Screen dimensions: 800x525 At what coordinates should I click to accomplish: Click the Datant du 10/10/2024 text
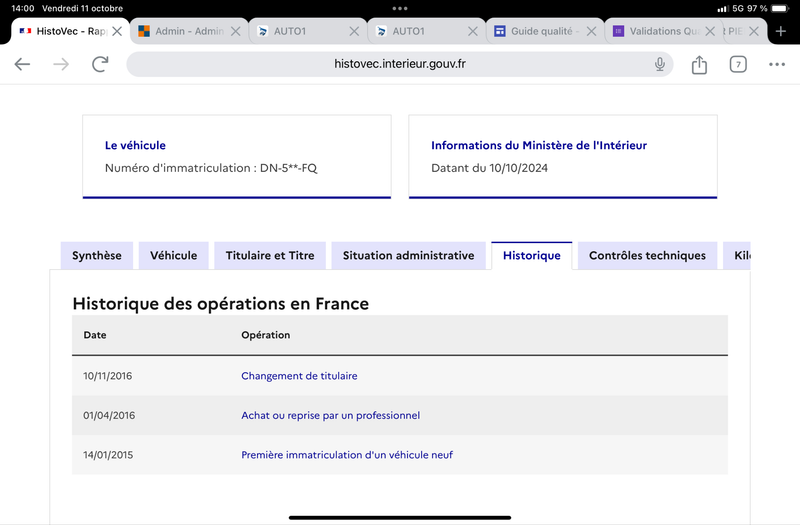[489, 168]
